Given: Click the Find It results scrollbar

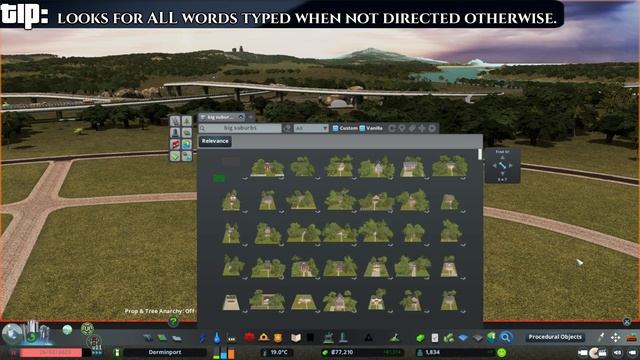Looking at the screenshot, I should click(480, 154).
